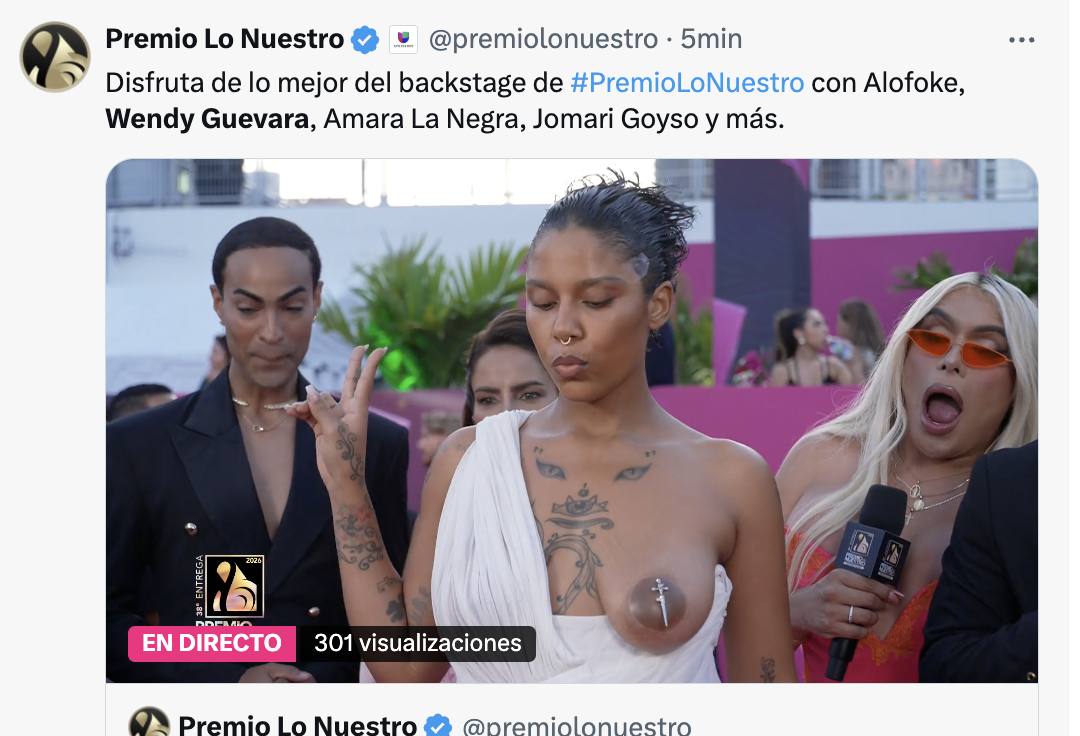Screen dimensions: 1080x736
Task: Click the Univision affiliate badge icon
Action: (404, 39)
